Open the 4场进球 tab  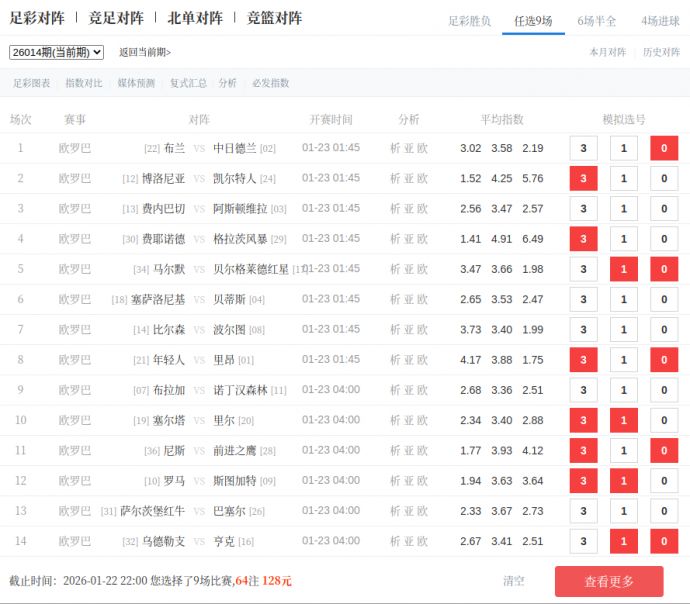coord(660,20)
